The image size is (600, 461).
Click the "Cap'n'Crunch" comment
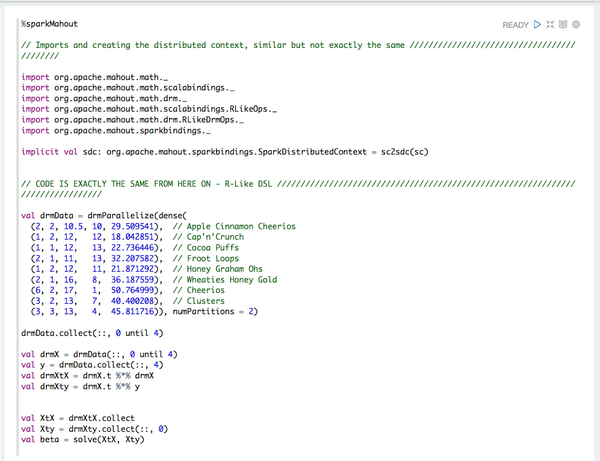click(208, 237)
